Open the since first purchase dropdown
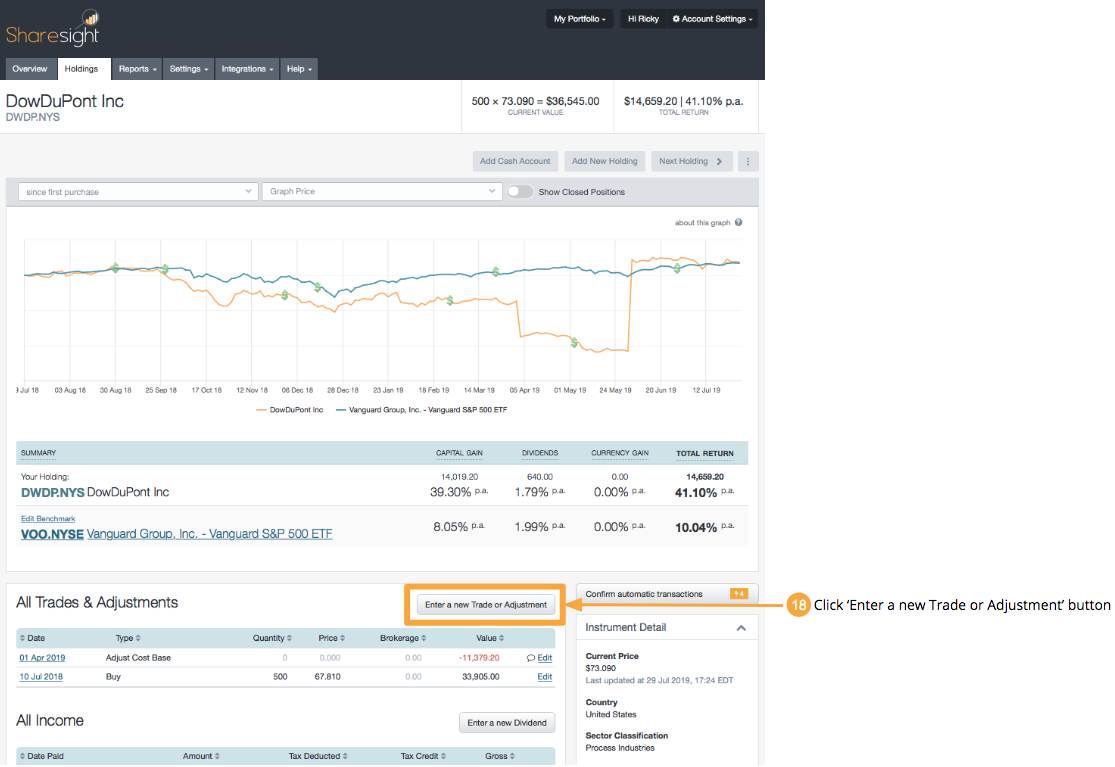Viewport: 1115px width, 767px height. 137,191
